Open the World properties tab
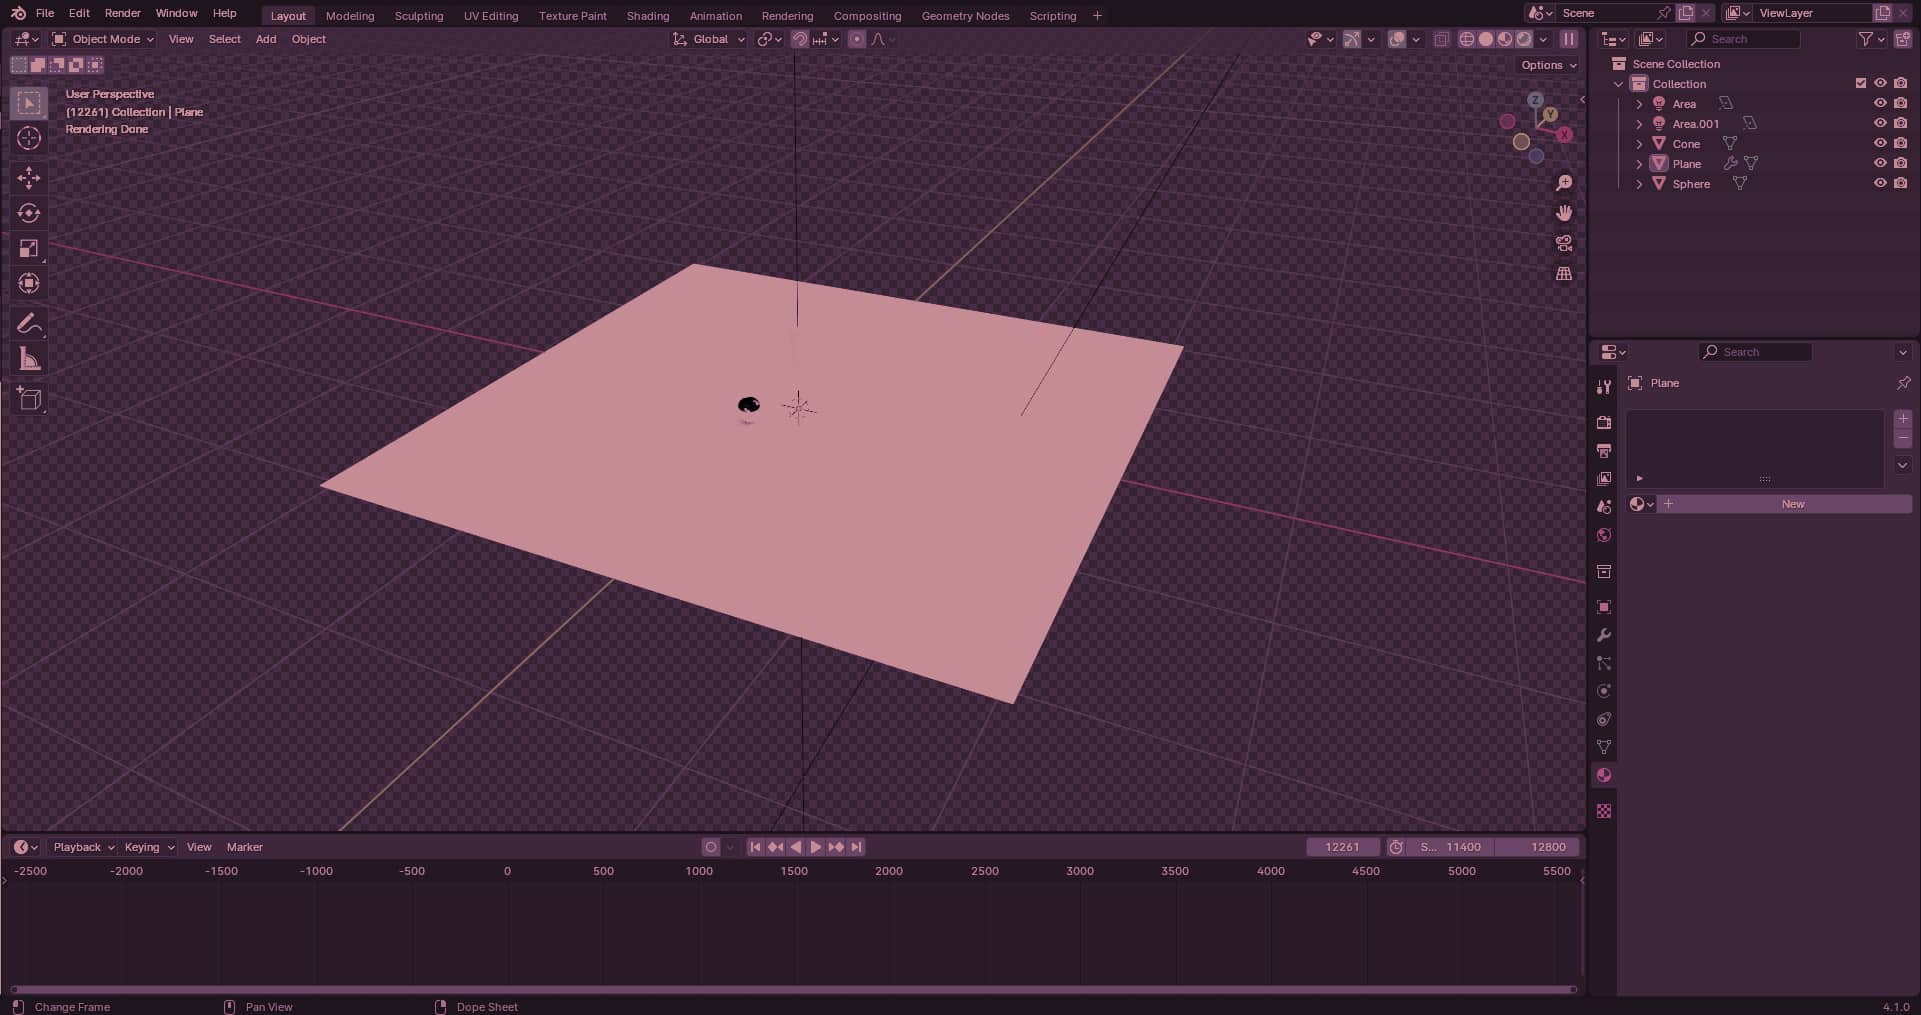Image resolution: width=1921 pixels, height=1015 pixels. [x=1604, y=535]
